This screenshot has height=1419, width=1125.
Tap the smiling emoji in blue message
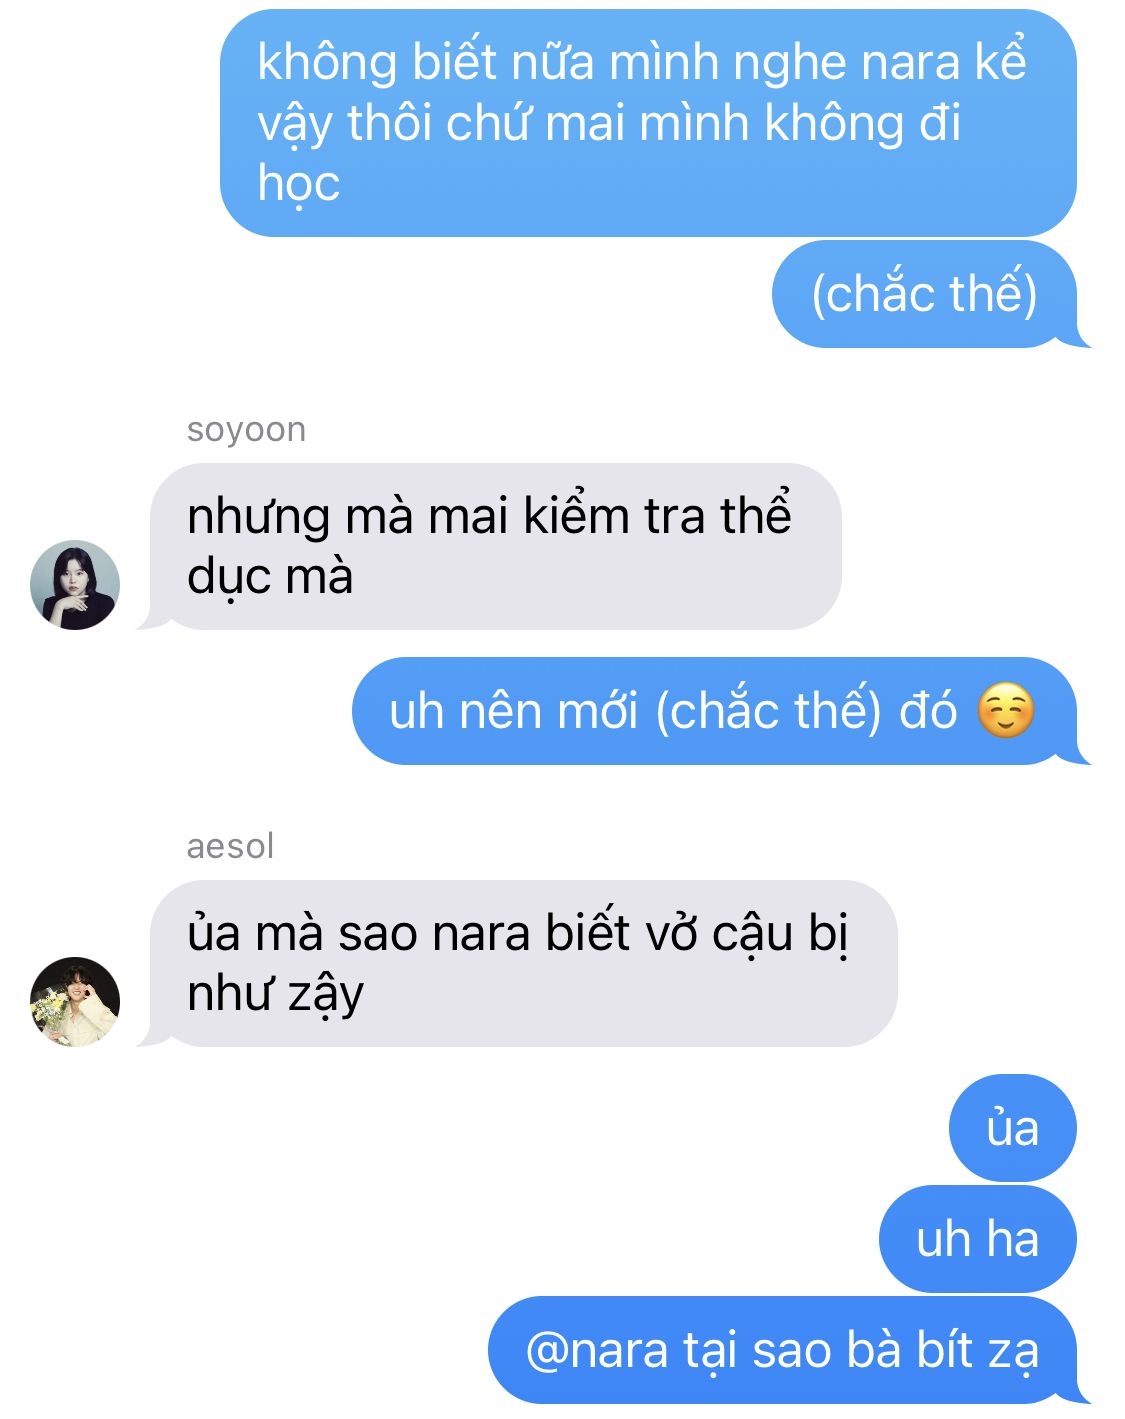click(x=1005, y=711)
